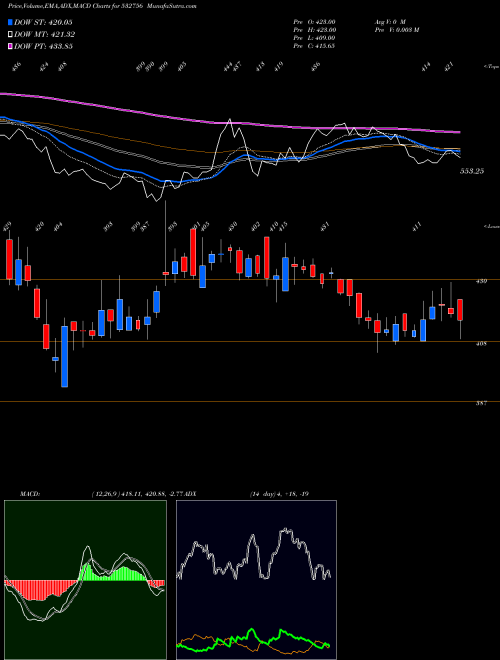Open the green MACD histogram chart

[x=85, y=580]
